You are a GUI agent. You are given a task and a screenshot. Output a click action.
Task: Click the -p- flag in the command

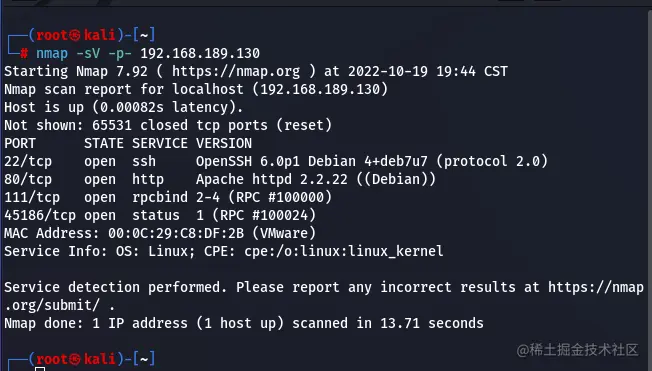(x=120, y=53)
